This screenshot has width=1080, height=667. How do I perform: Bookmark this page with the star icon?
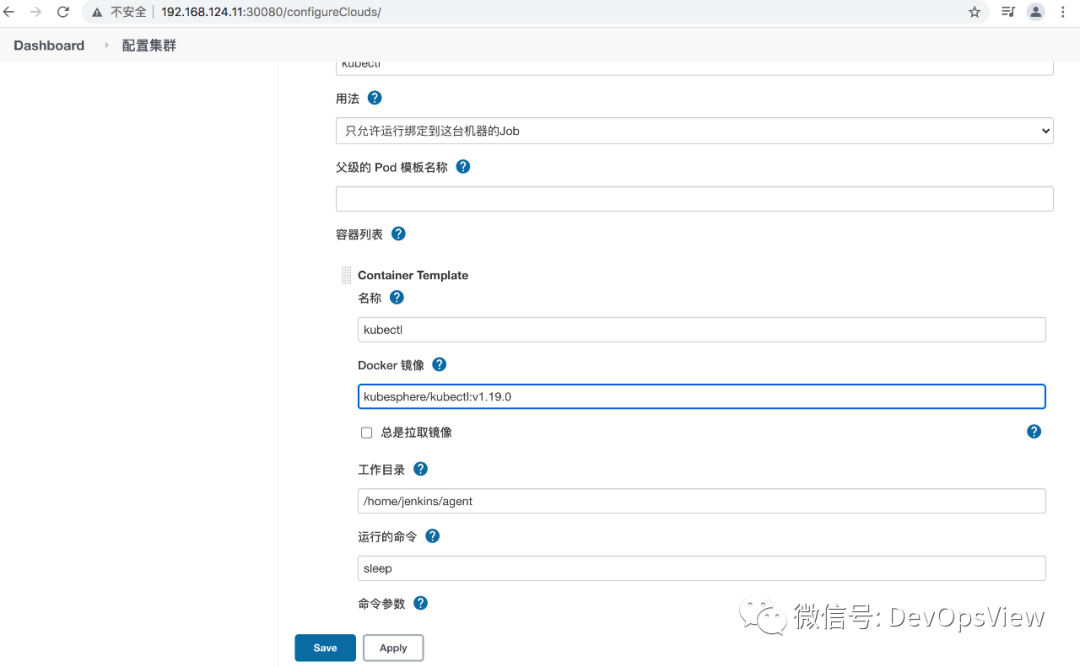974,12
